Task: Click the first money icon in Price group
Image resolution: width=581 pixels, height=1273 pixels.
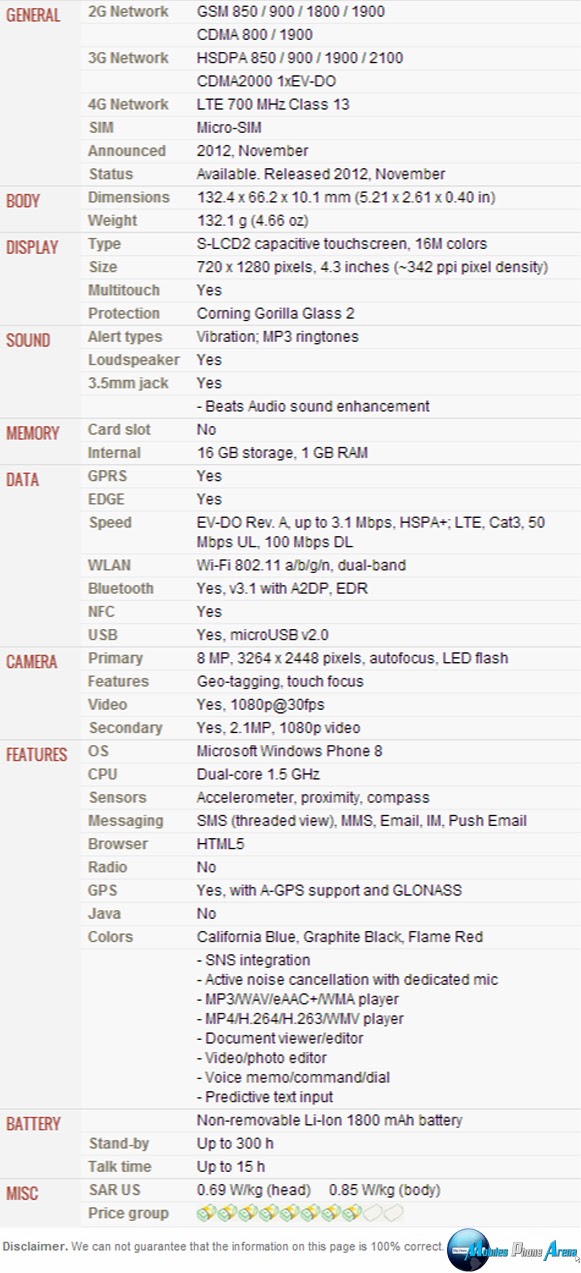Action: coord(207,1213)
